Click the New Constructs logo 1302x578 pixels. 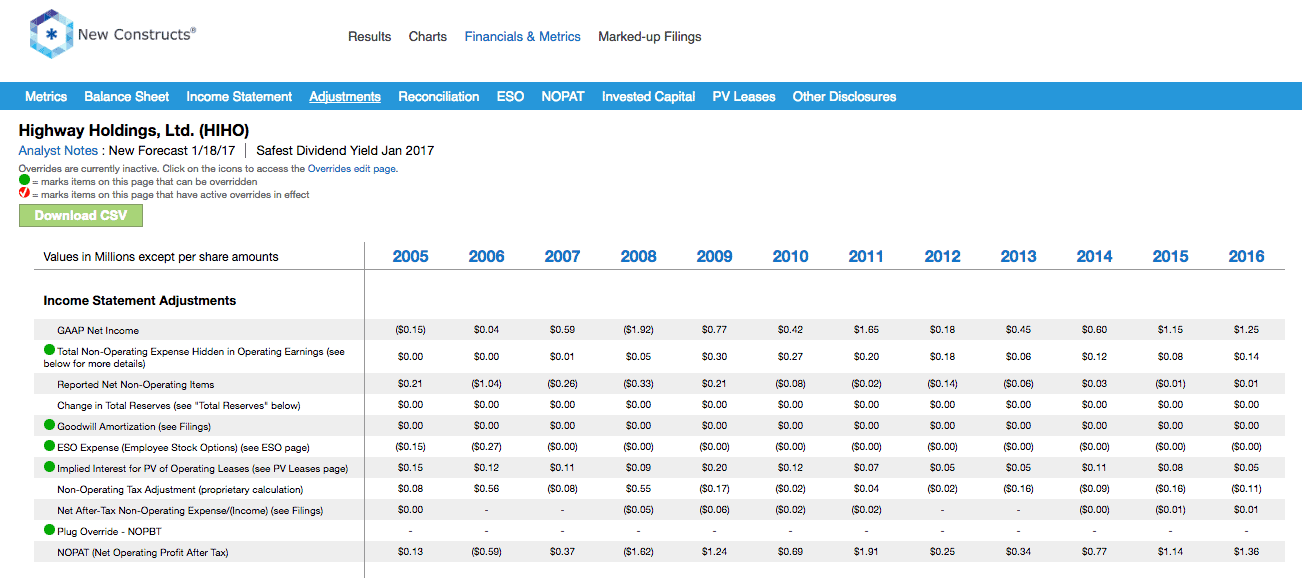click(113, 36)
